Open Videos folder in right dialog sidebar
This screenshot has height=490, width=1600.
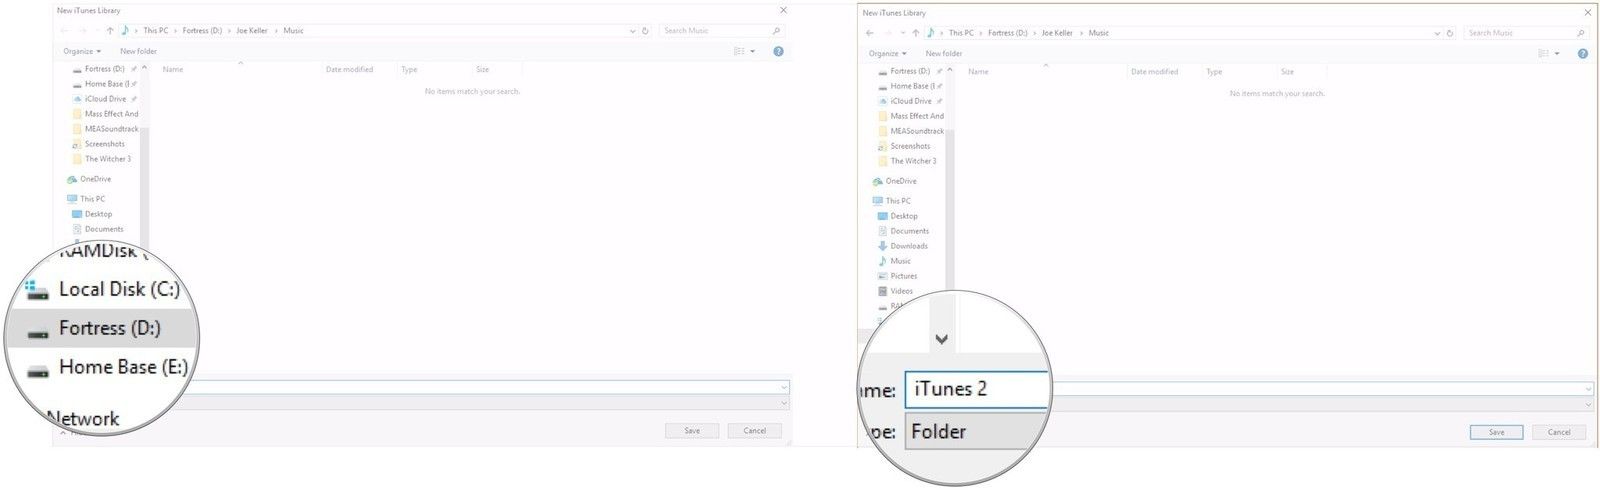click(x=901, y=291)
